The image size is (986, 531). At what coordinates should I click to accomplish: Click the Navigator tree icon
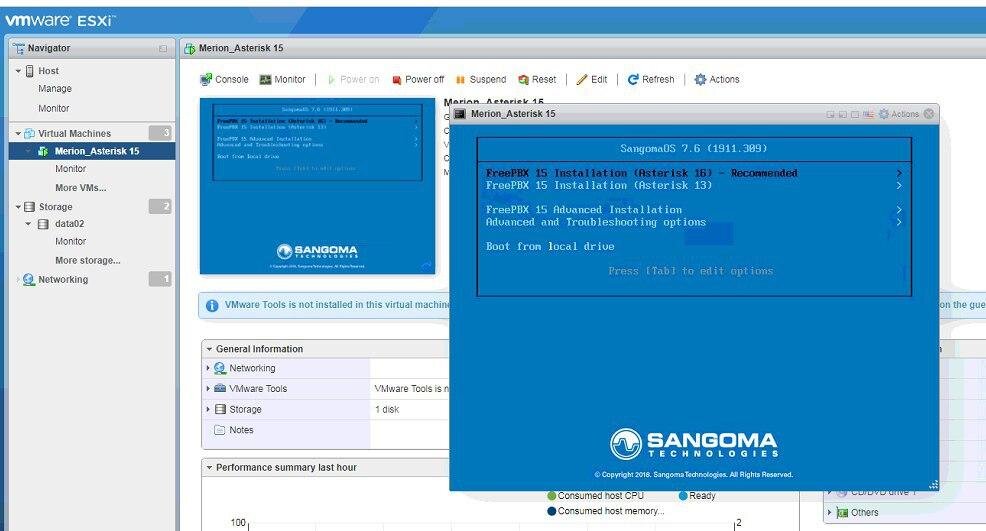click(x=18, y=48)
